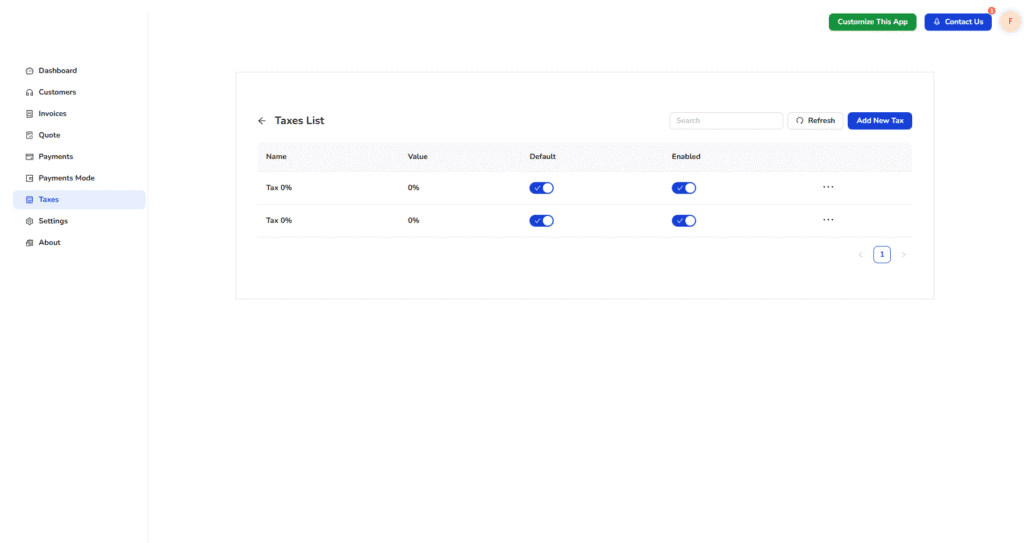Click the Quote icon in sidebar
1024x543 pixels.
[x=30, y=135]
